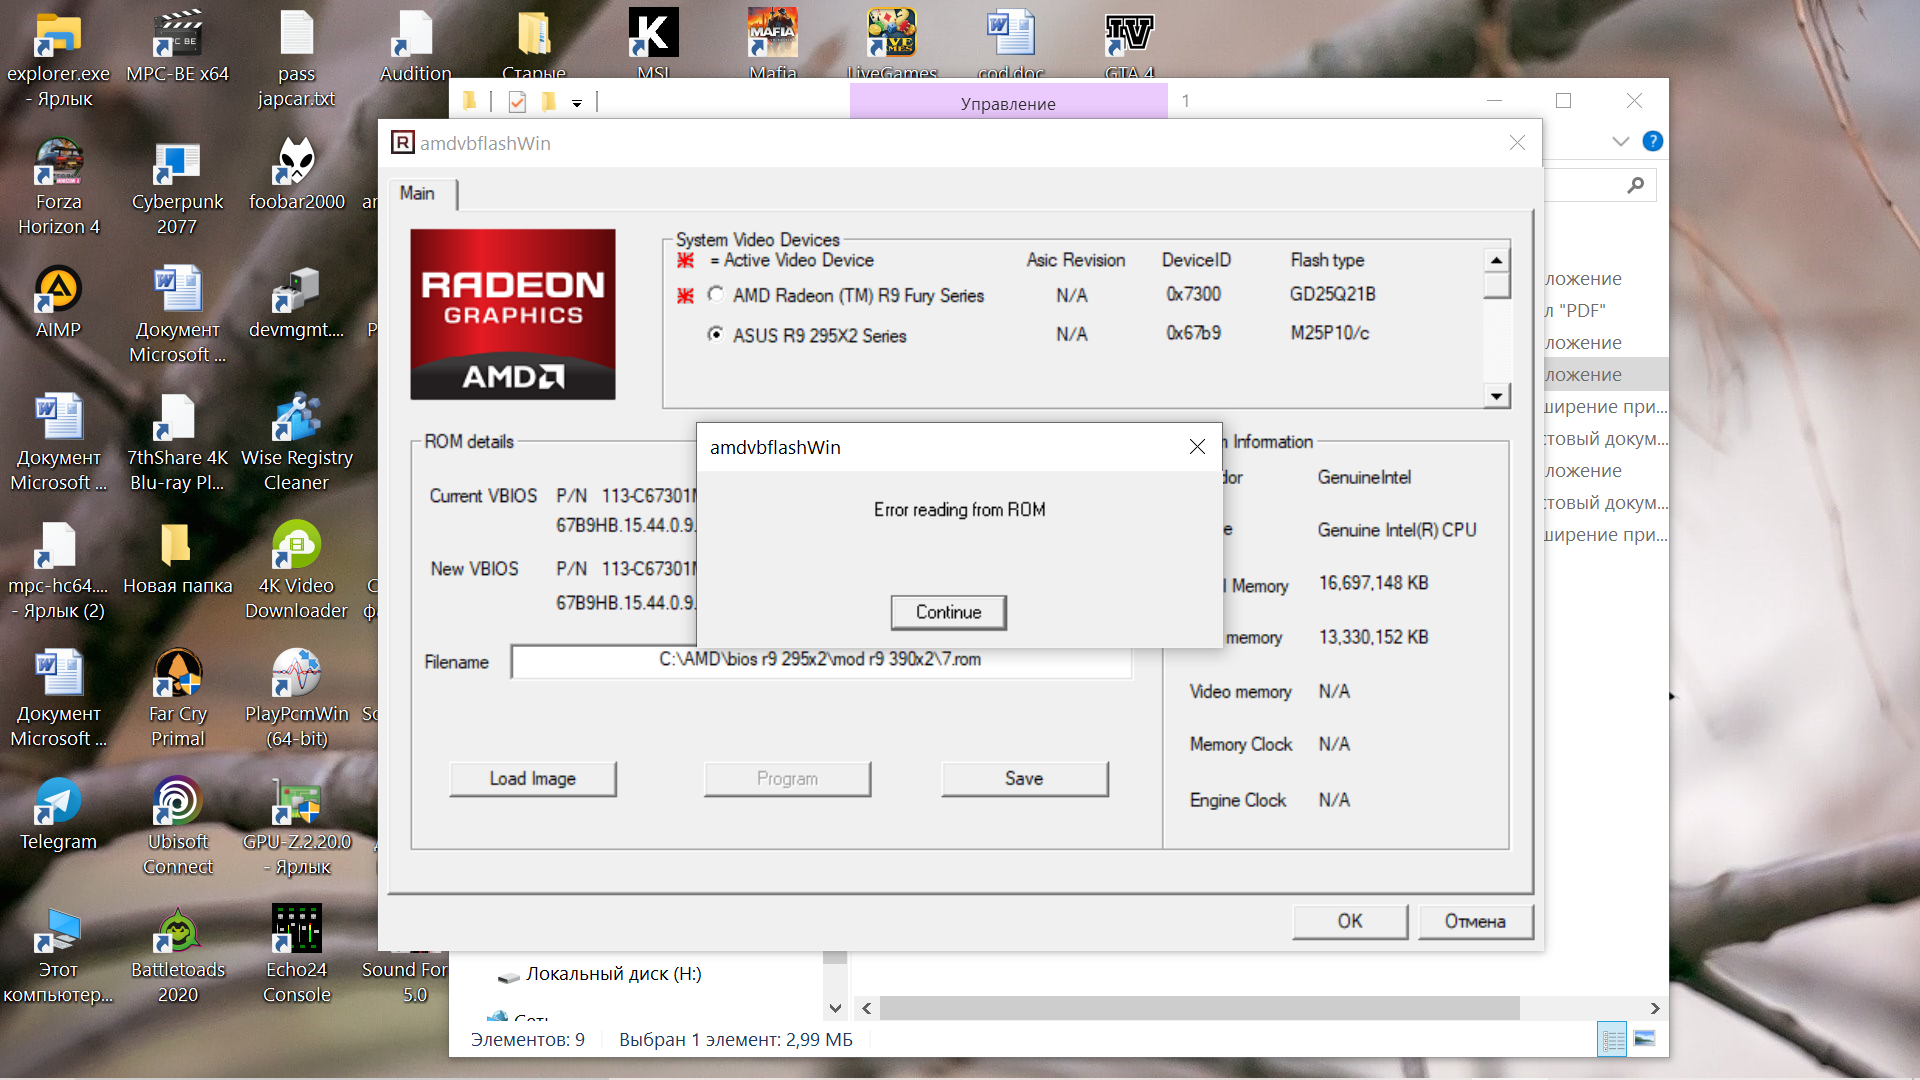The width and height of the screenshot is (1920, 1080).
Task: Click Continue in the error dialog
Action: coord(948,612)
